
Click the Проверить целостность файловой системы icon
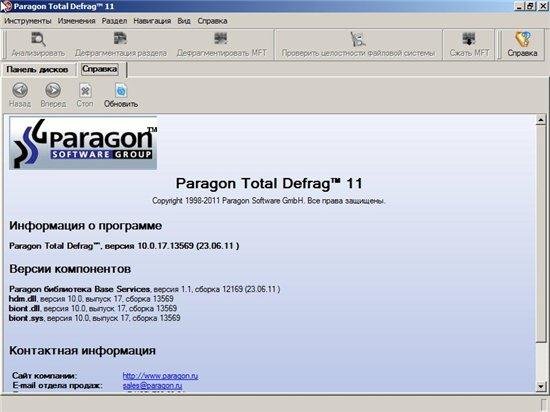click(358, 39)
